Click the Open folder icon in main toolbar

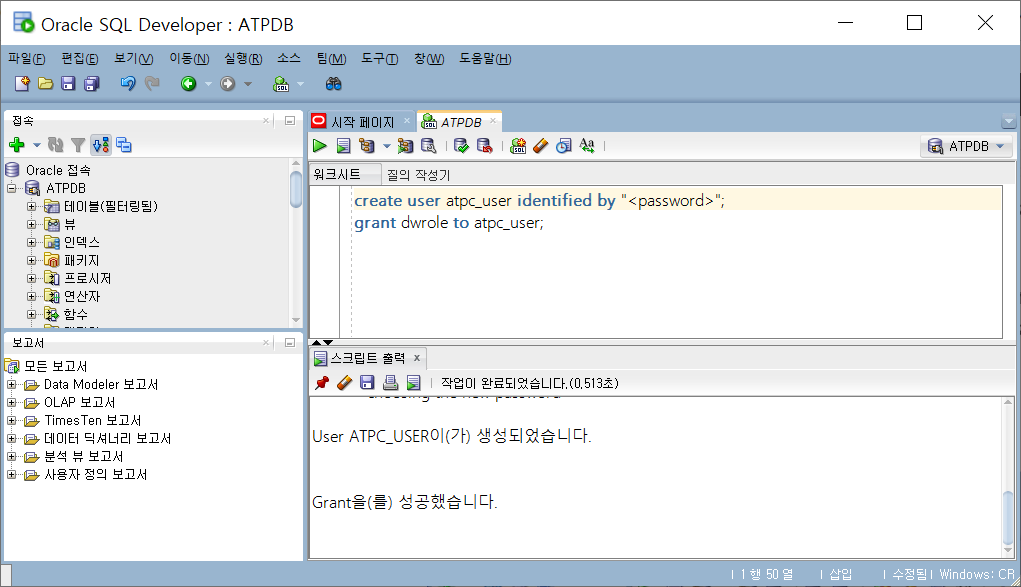coord(46,83)
